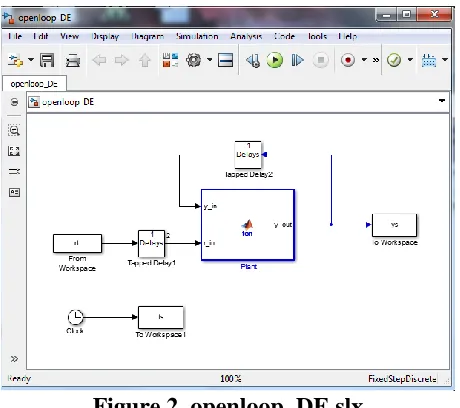Click the New Model toolbar icon
The width and height of the screenshot is (460, 408).
[15, 60]
